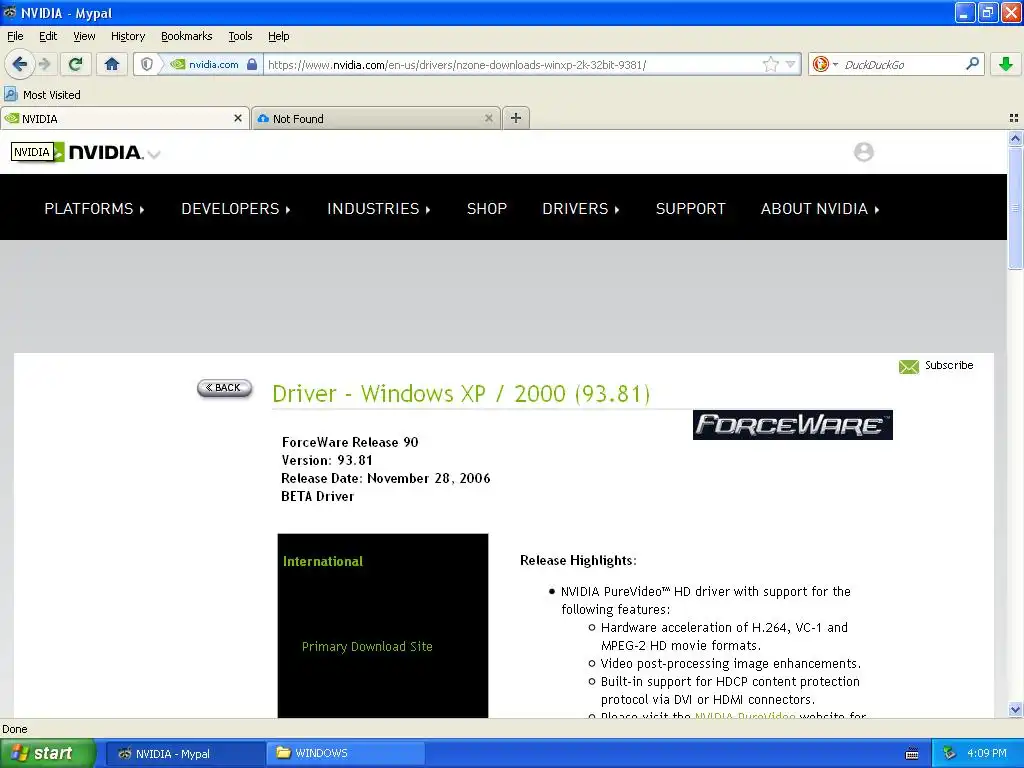Click the ForceWare logo banner
The height and width of the screenshot is (768, 1024).
click(x=792, y=425)
